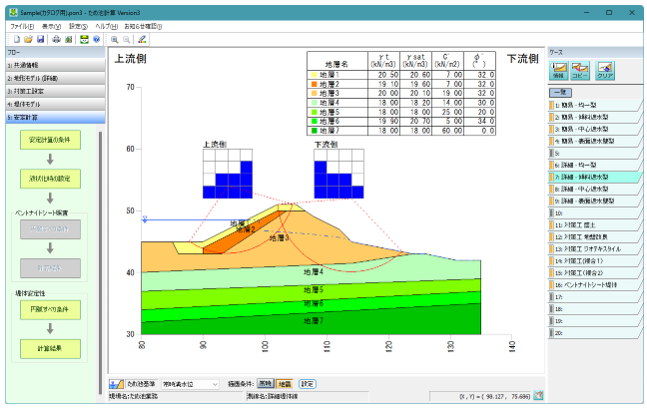The image size is (647, 408).
Task: Toggle the 地震 drawing condition button
Action: tap(284, 384)
